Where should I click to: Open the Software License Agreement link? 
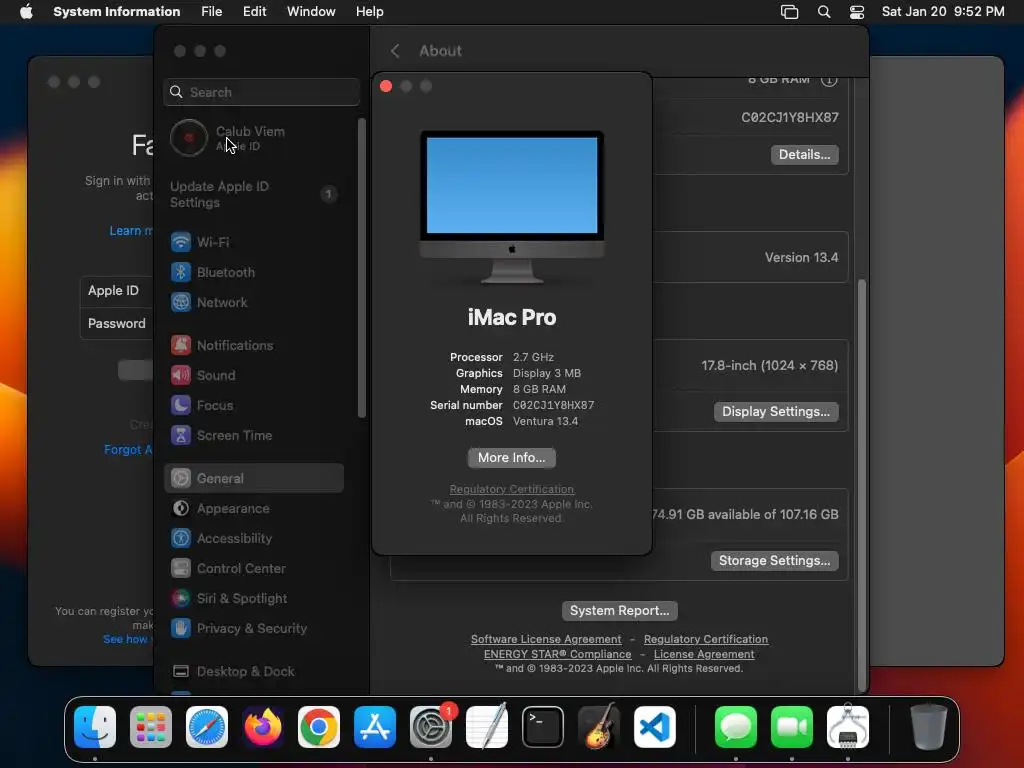546,639
